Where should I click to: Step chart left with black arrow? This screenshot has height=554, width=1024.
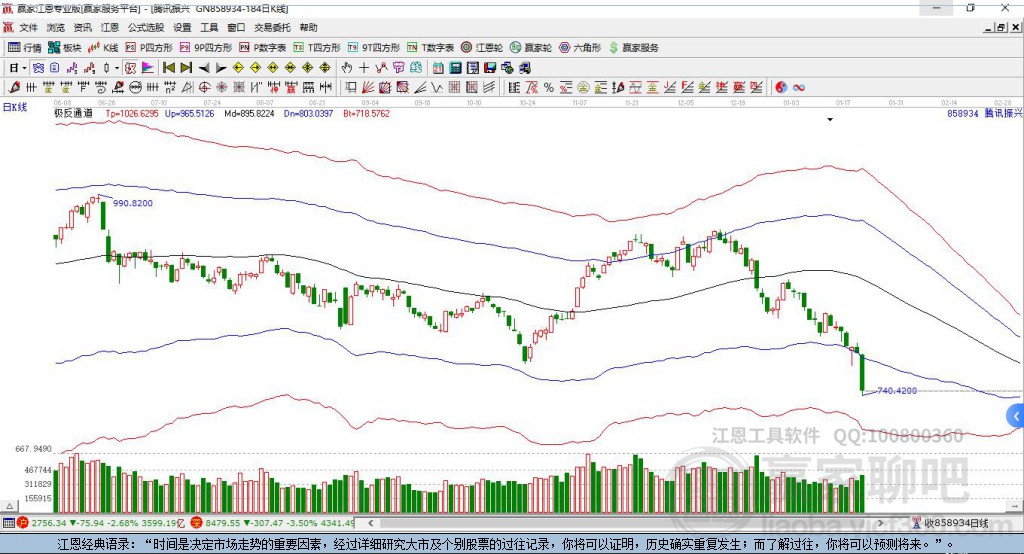pyautogui.click(x=204, y=68)
